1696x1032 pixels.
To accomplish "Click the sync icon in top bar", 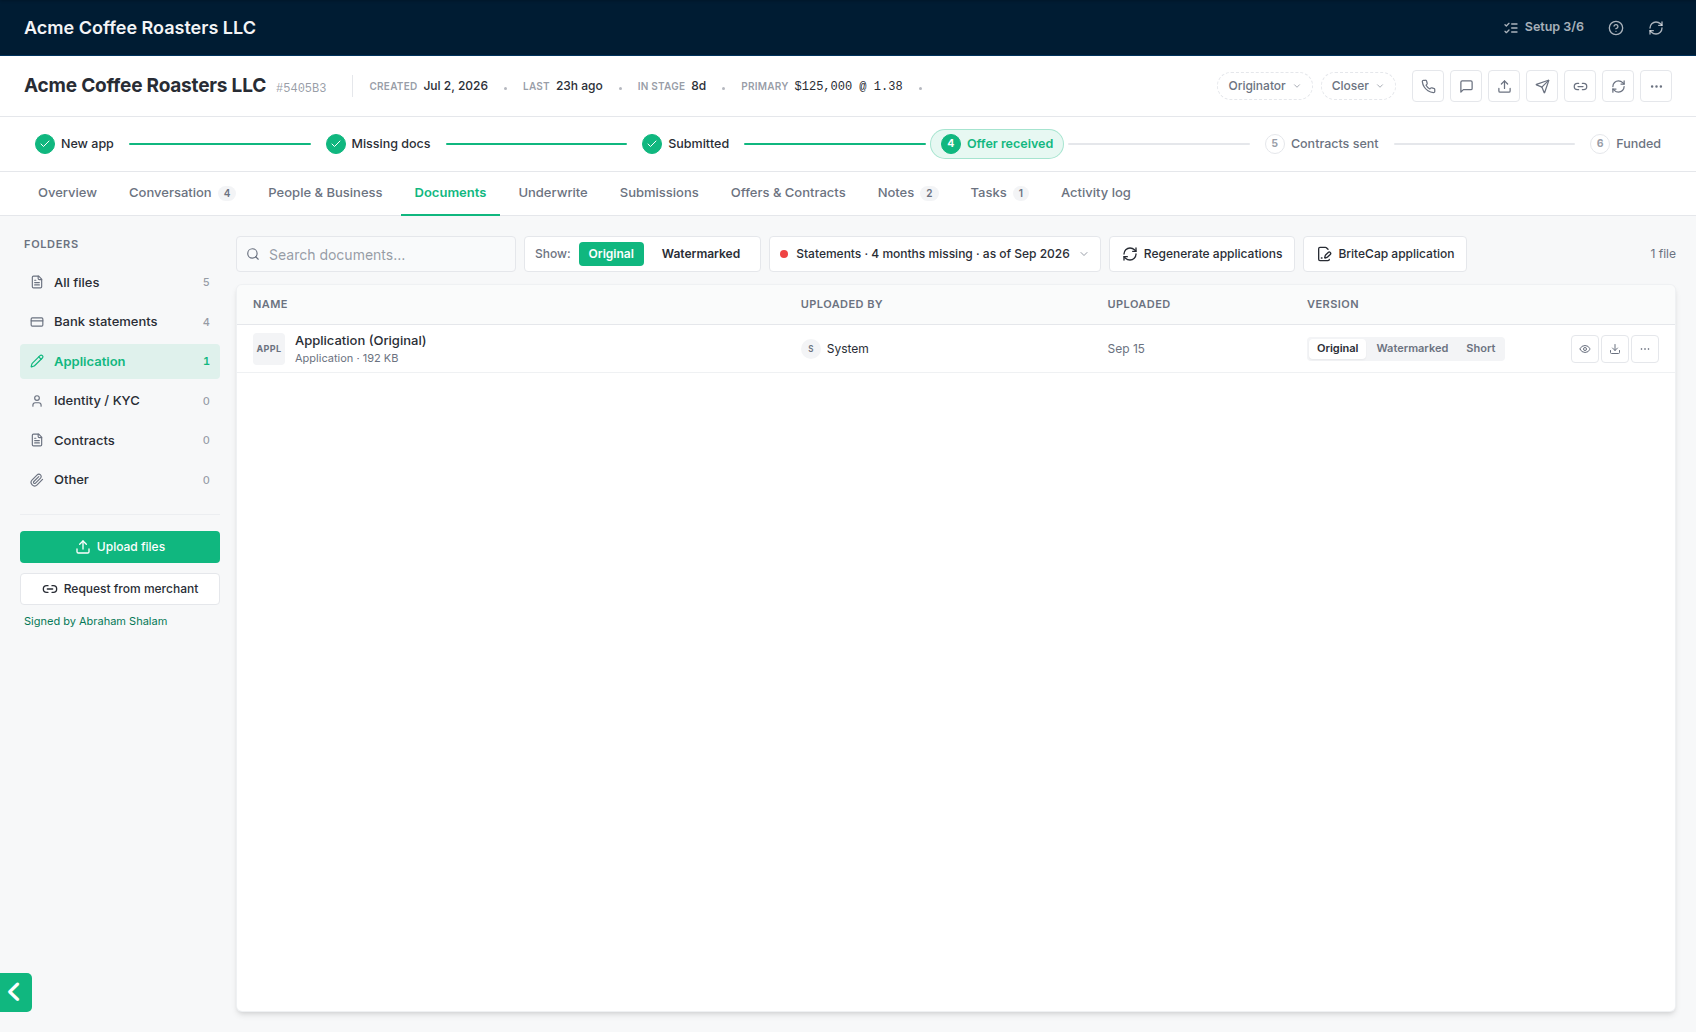I will (x=1656, y=28).
